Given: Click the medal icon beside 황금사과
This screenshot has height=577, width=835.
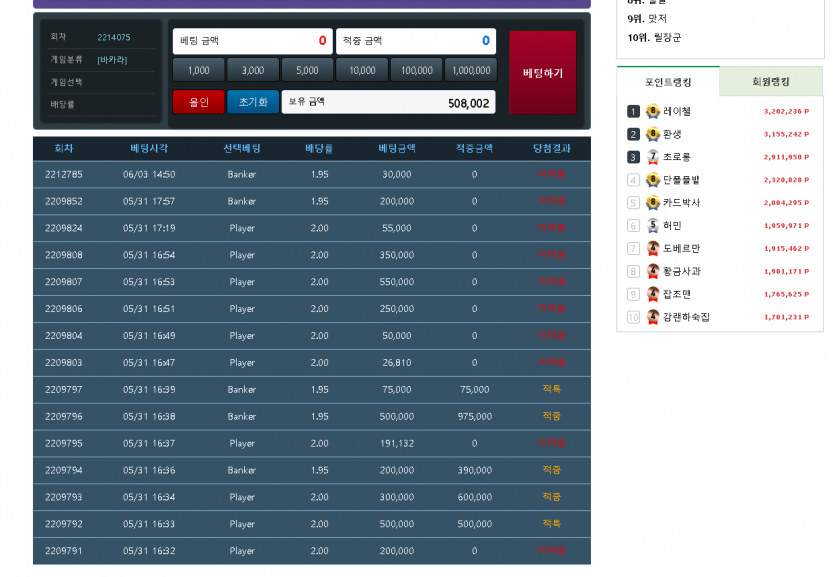Looking at the screenshot, I should 653,272.
